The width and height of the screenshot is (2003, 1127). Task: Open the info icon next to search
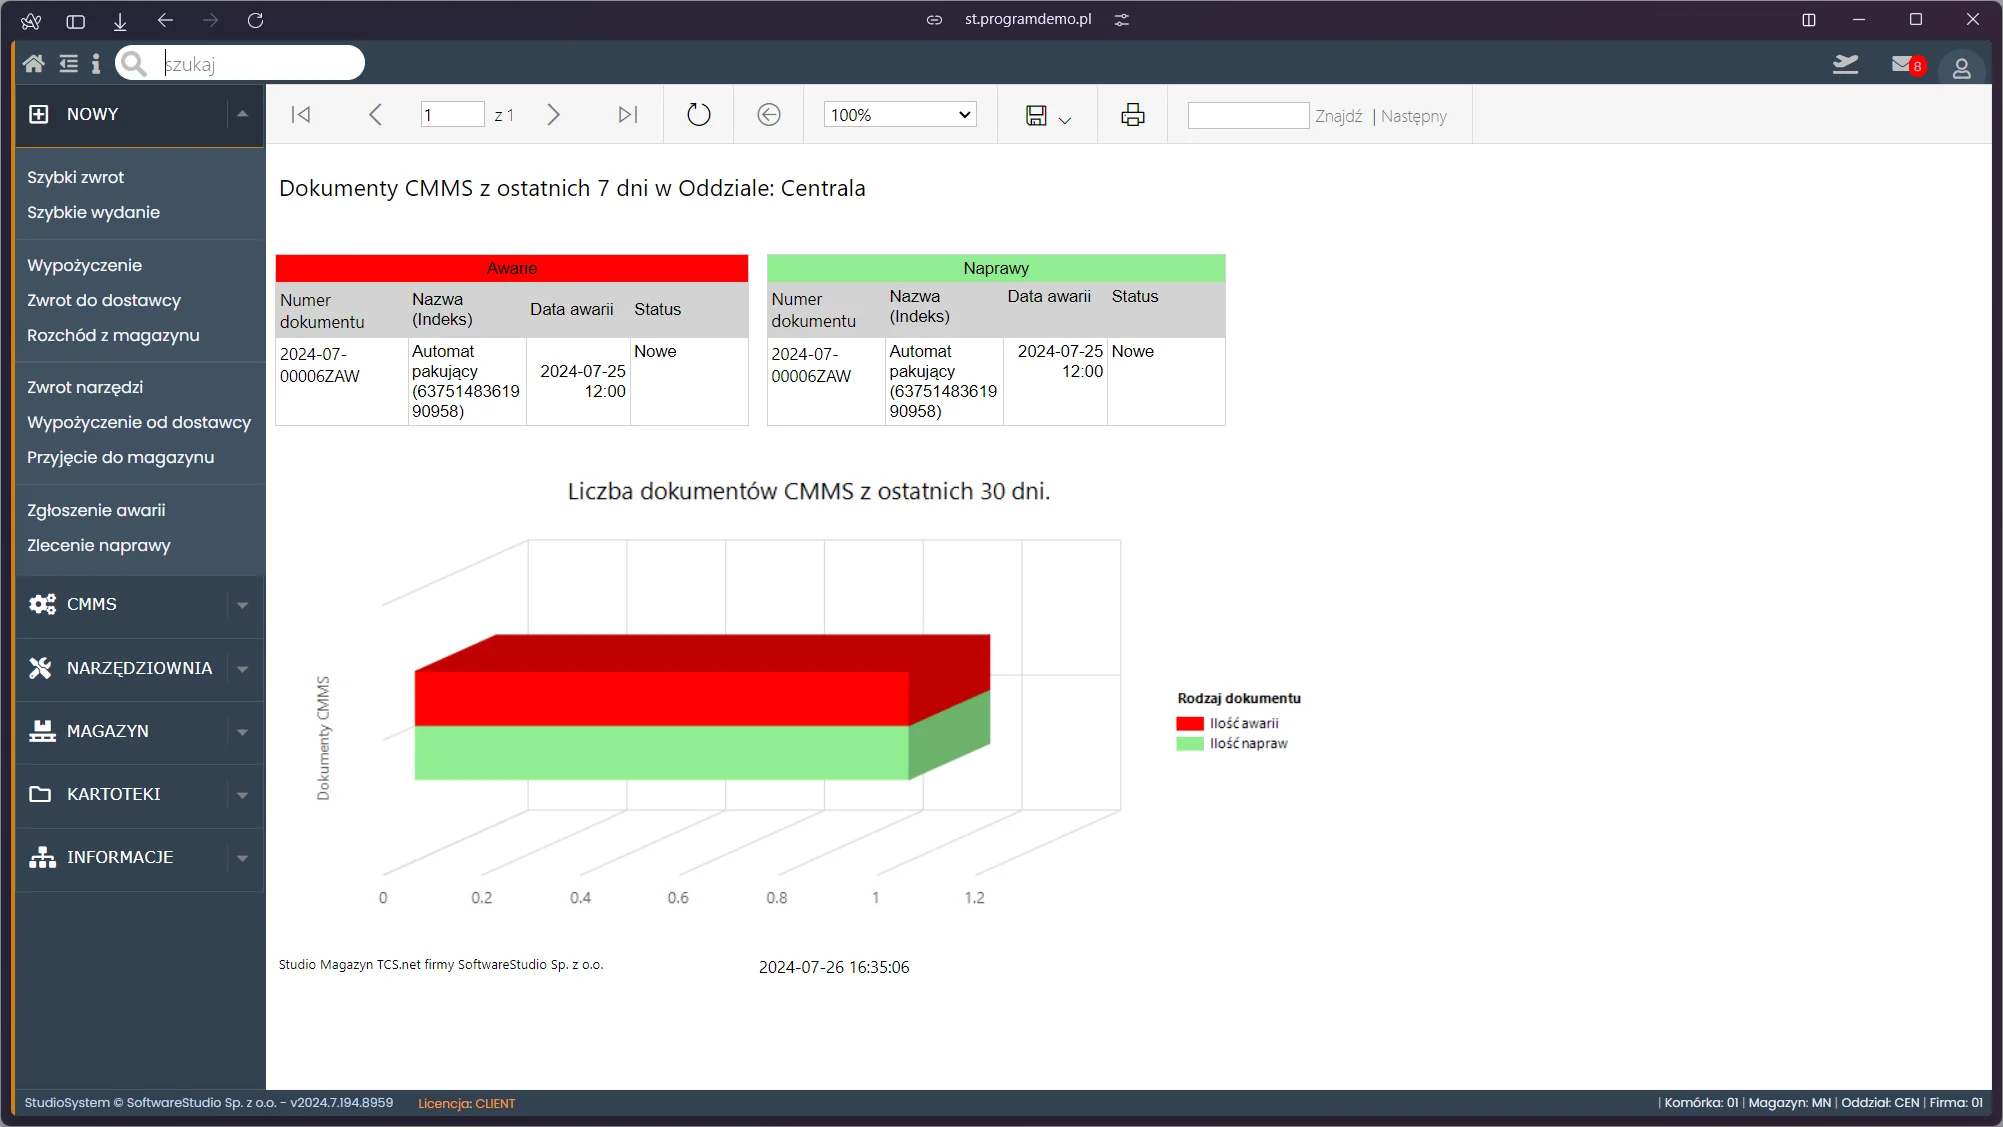pos(96,64)
